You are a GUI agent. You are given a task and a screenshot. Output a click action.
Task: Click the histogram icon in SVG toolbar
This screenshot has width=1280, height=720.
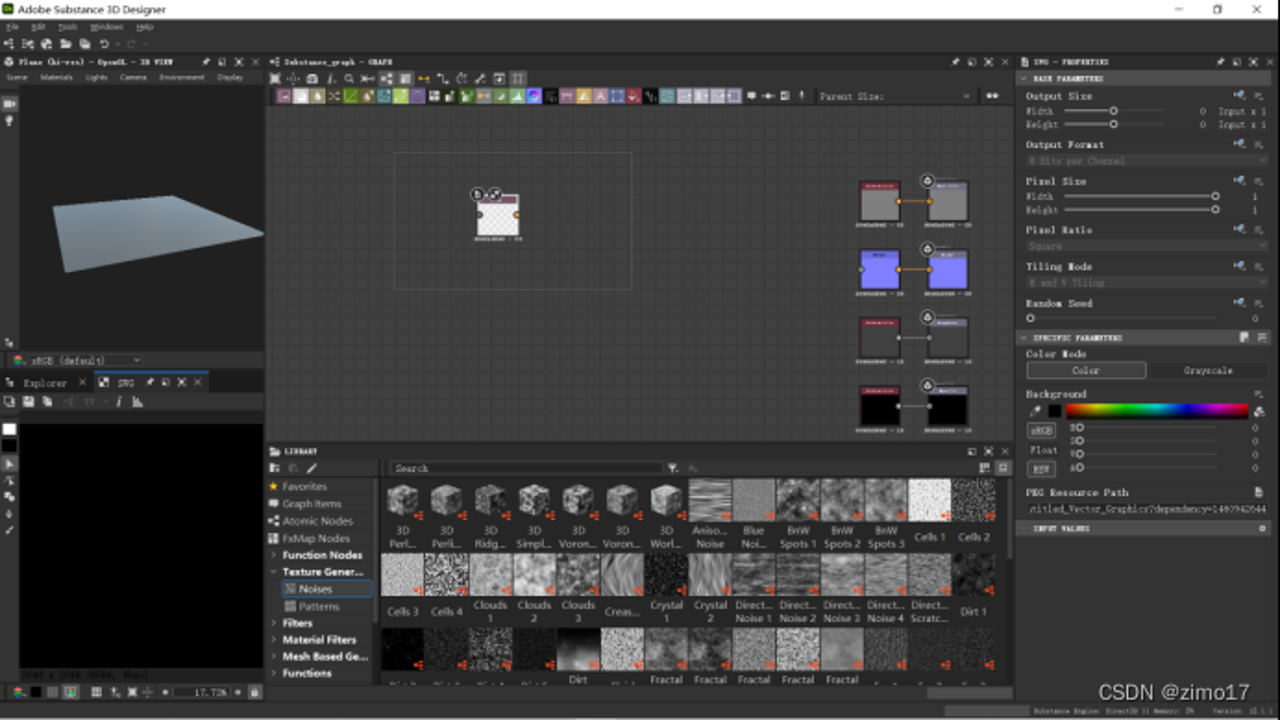(x=138, y=402)
